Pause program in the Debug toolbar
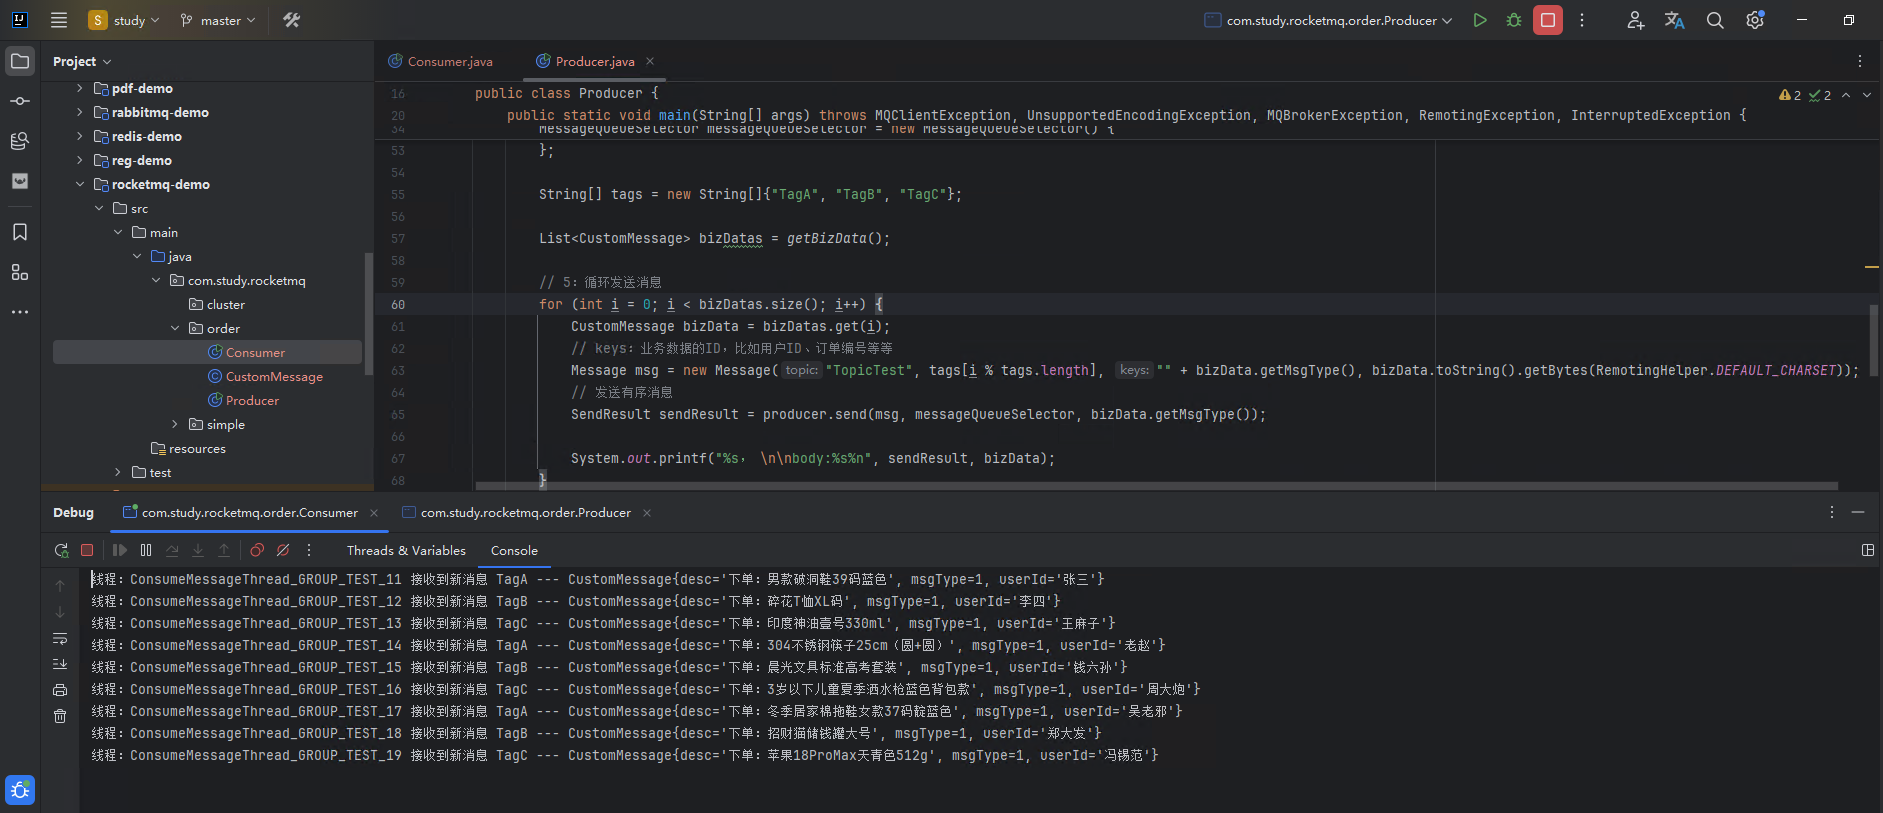1883x813 pixels. pos(146,550)
